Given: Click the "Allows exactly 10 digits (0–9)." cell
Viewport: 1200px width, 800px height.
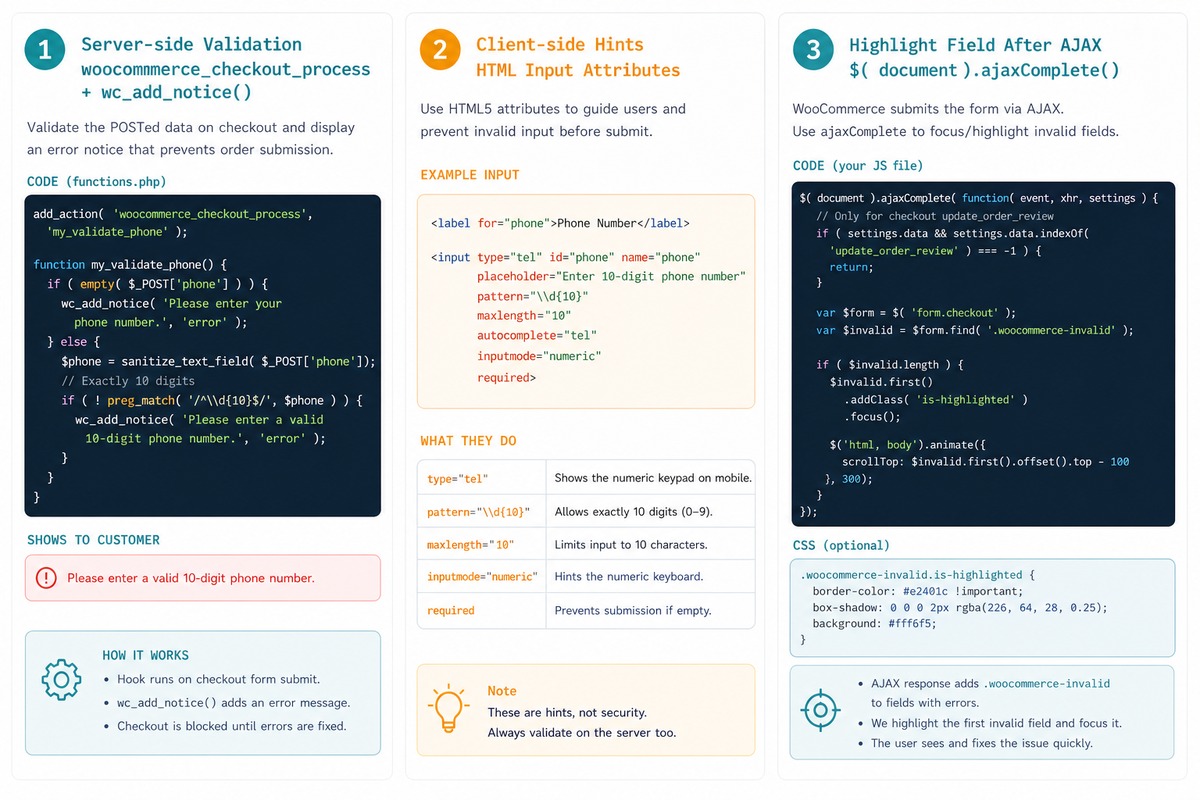Looking at the screenshot, I should point(651,512).
